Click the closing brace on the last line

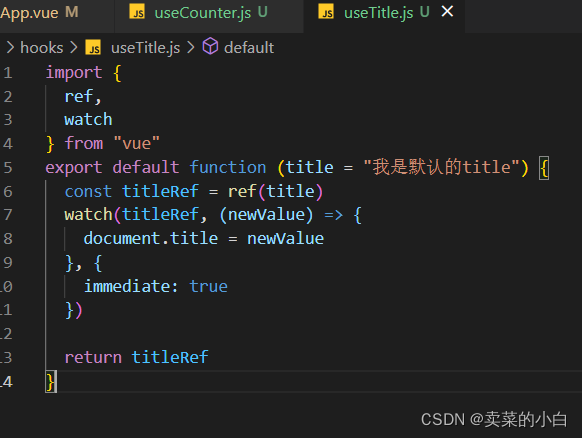pos(50,382)
